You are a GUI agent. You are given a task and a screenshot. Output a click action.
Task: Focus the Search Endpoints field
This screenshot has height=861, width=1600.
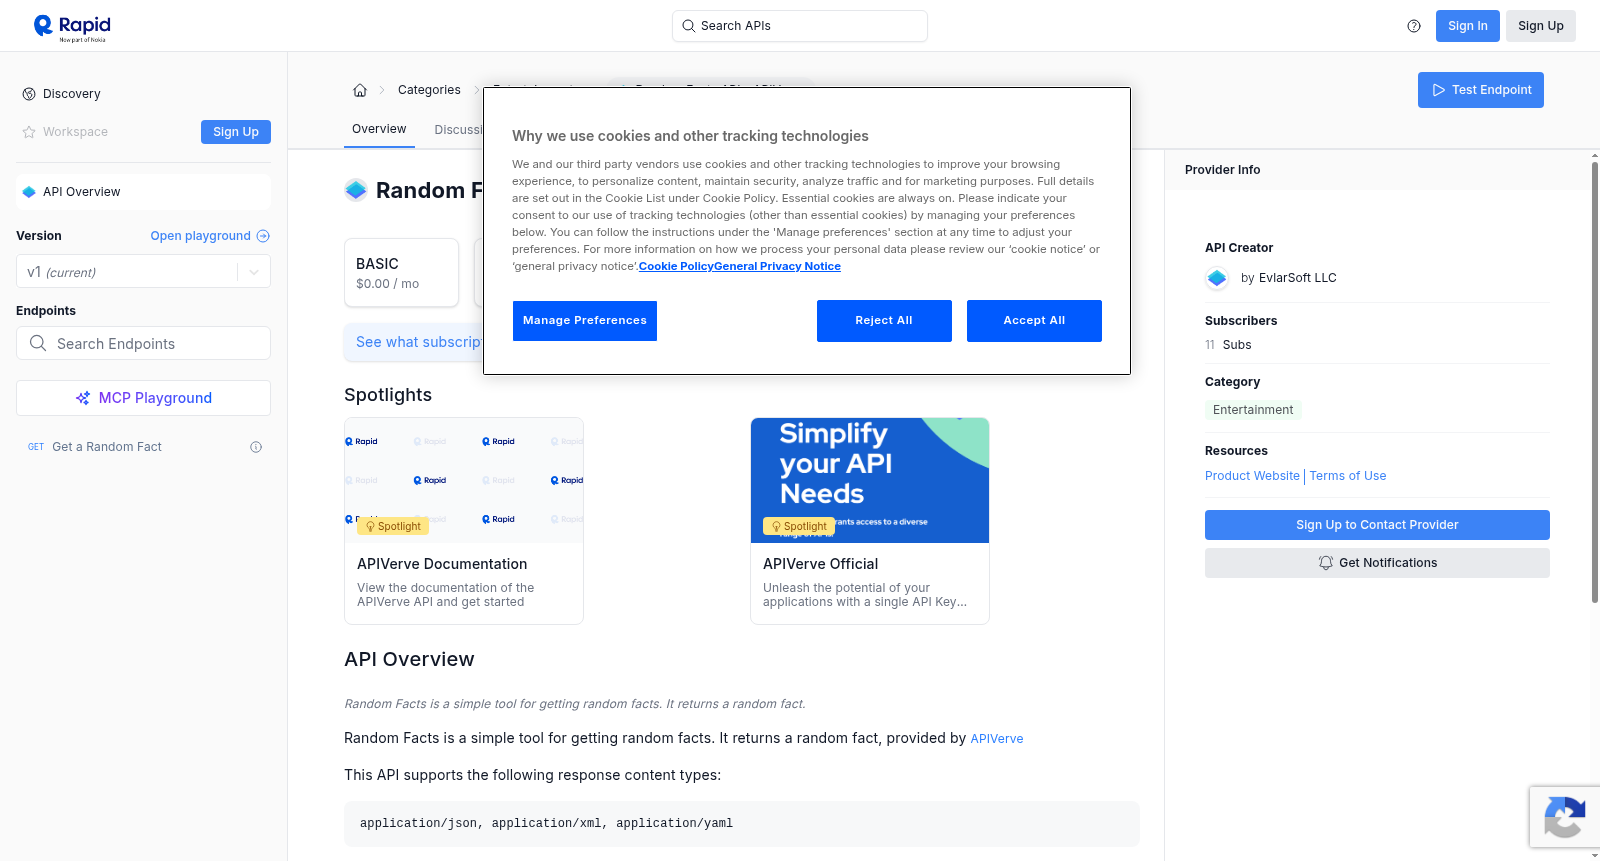coord(143,343)
